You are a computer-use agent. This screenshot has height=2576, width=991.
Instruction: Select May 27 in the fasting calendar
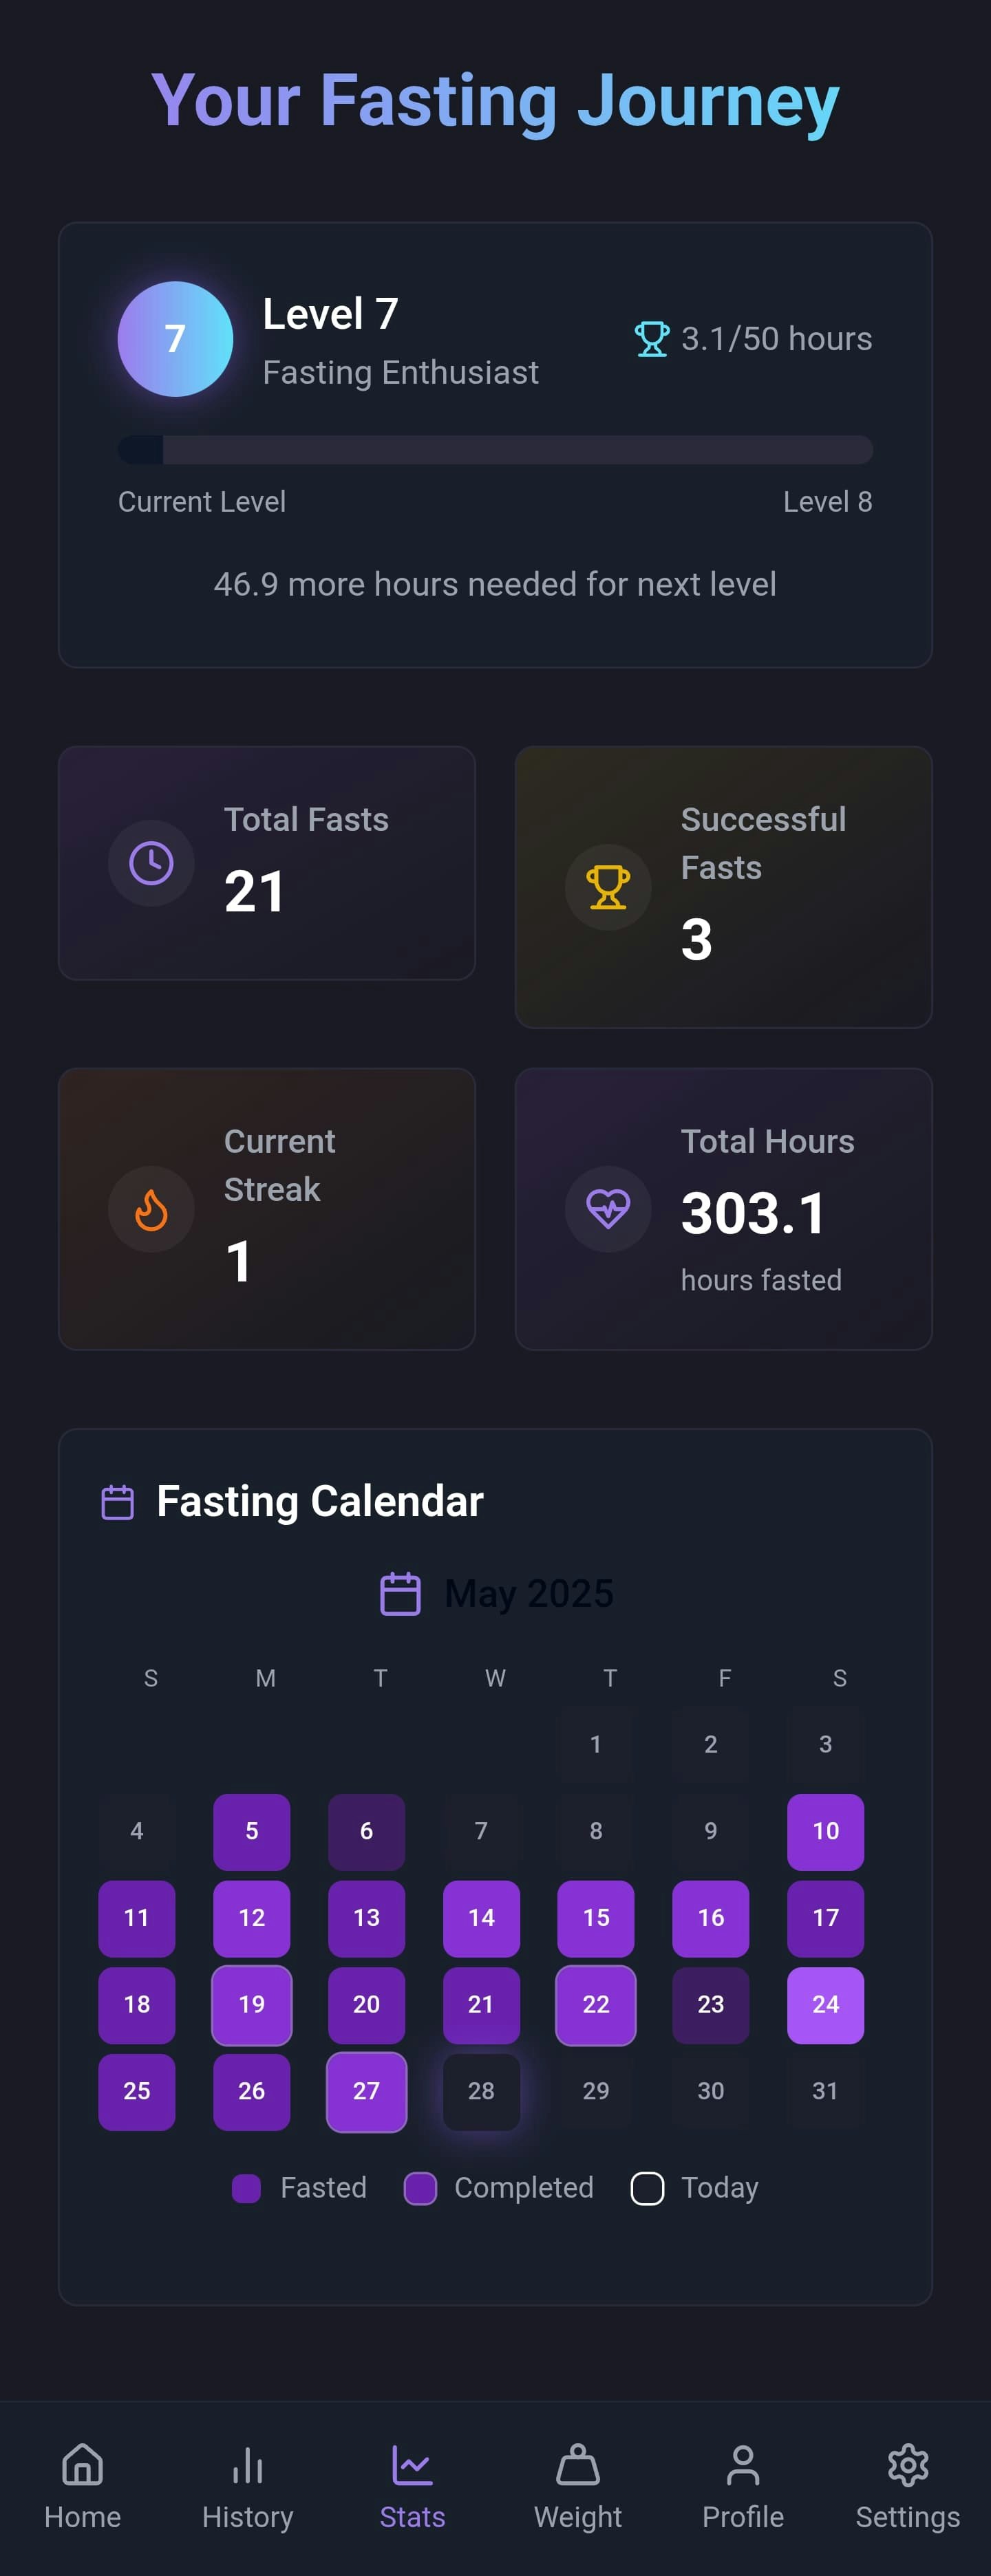pyautogui.click(x=366, y=2091)
